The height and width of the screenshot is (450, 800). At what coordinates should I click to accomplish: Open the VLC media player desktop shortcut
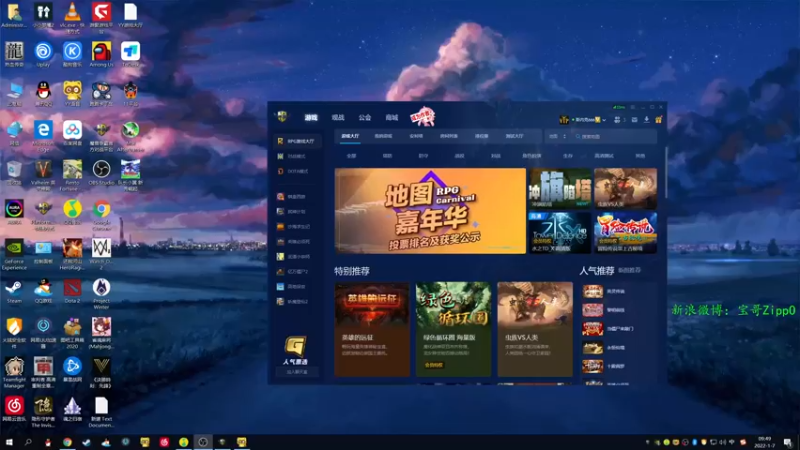(72, 17)
